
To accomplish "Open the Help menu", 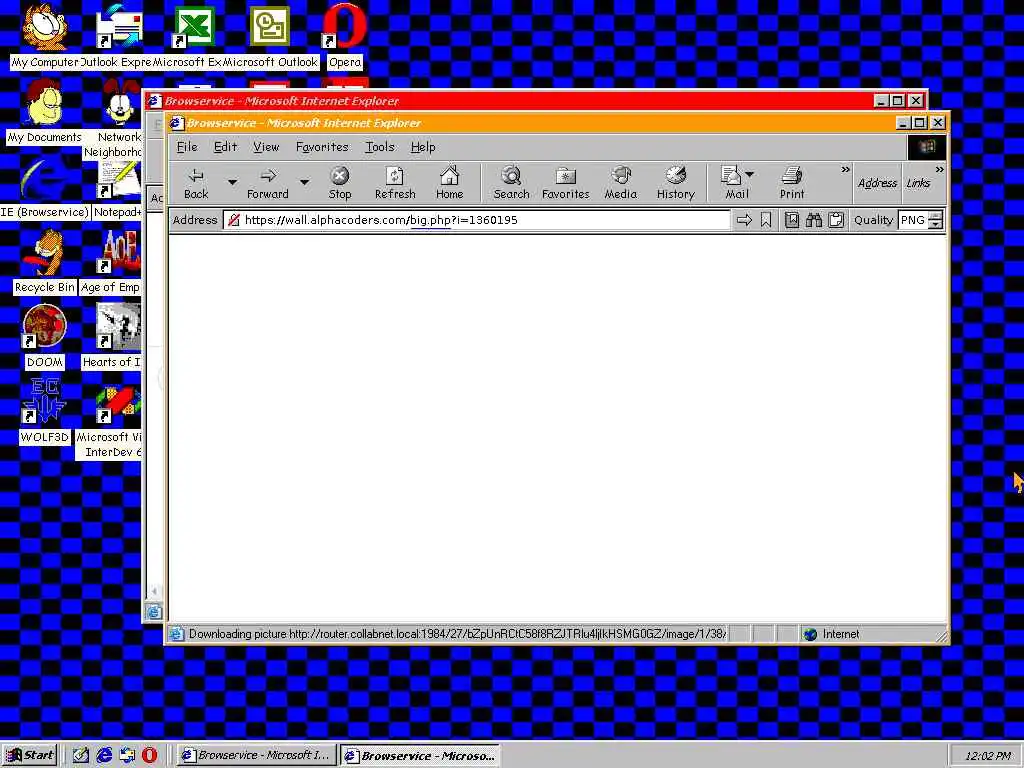I will (423, 147).
